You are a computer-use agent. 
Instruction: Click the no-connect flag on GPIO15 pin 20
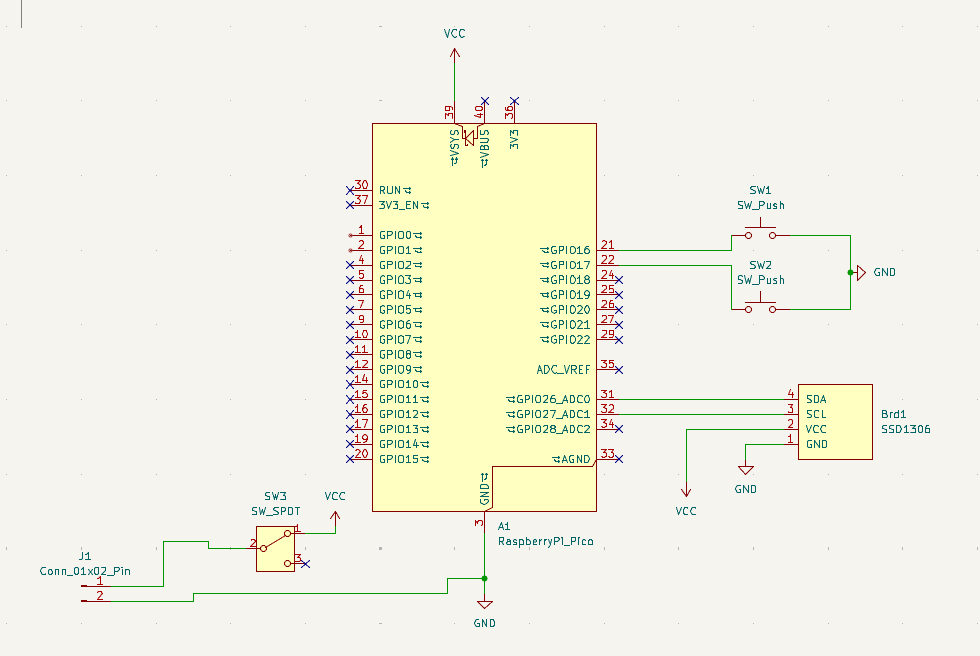(x=350, y=459)
